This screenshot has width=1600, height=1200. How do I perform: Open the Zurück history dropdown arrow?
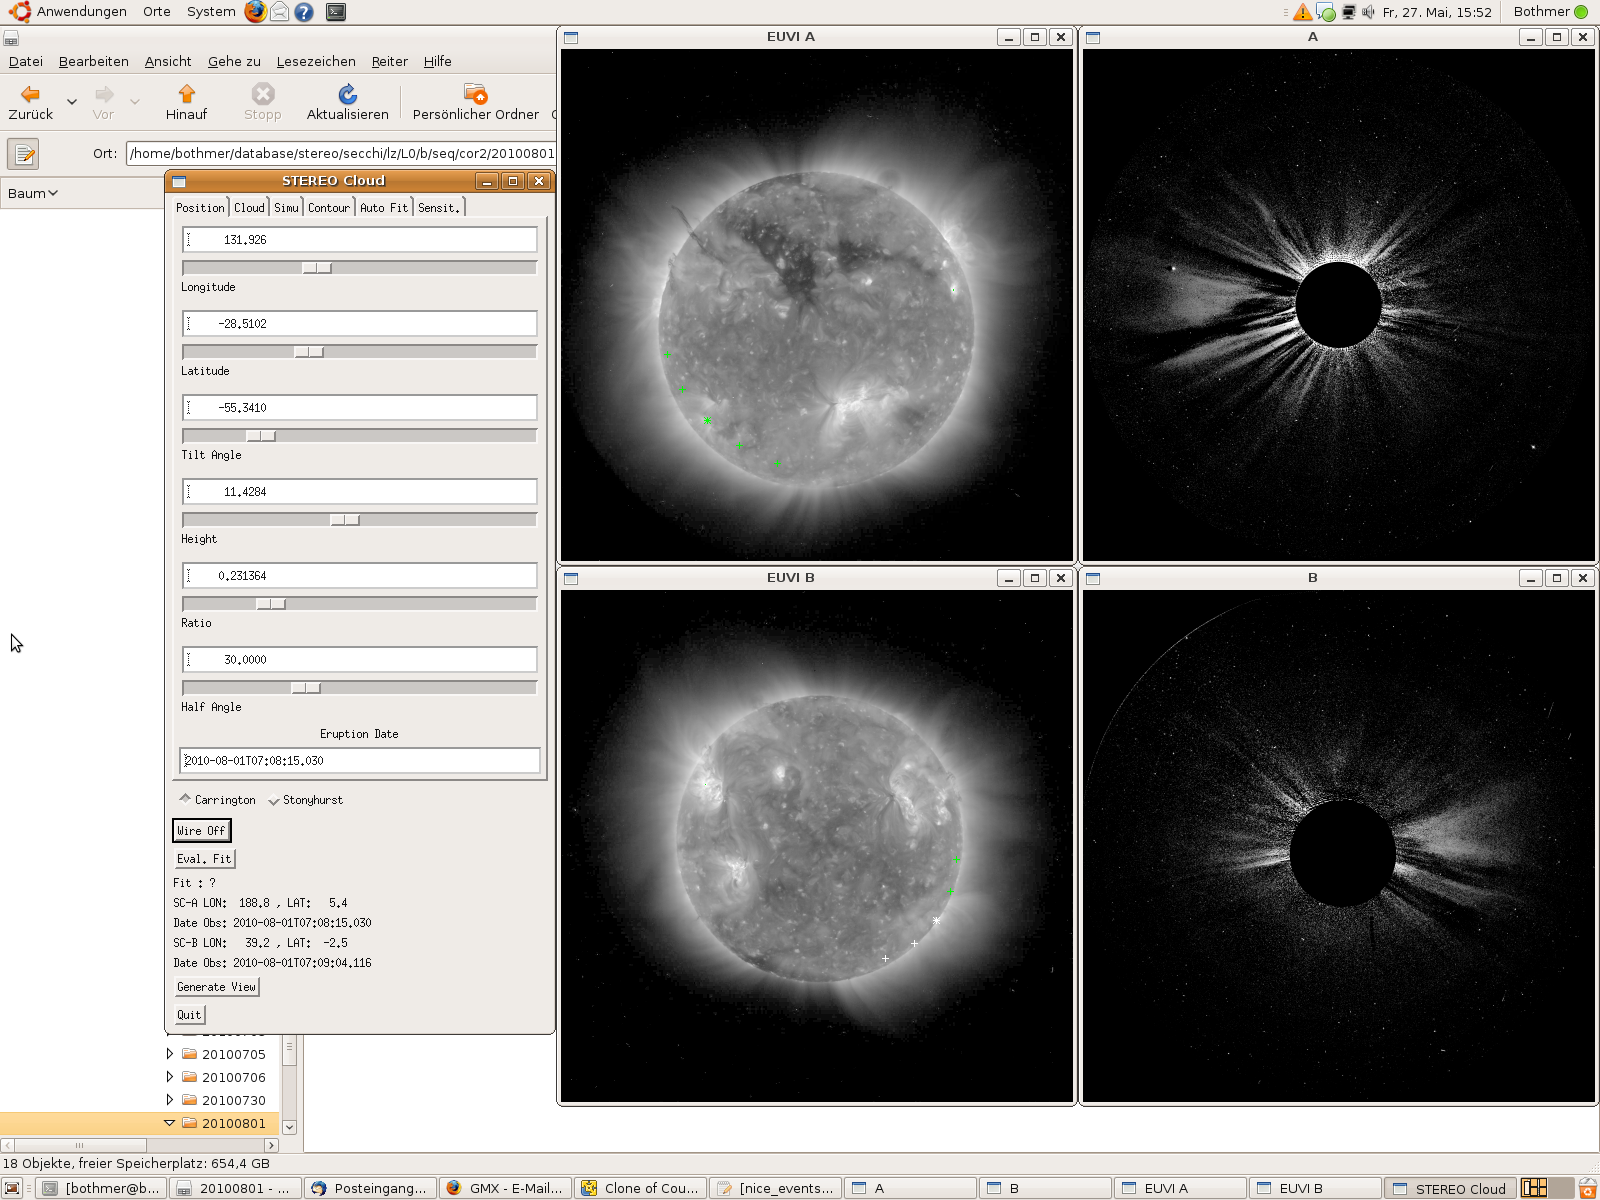tap(72, 101)
